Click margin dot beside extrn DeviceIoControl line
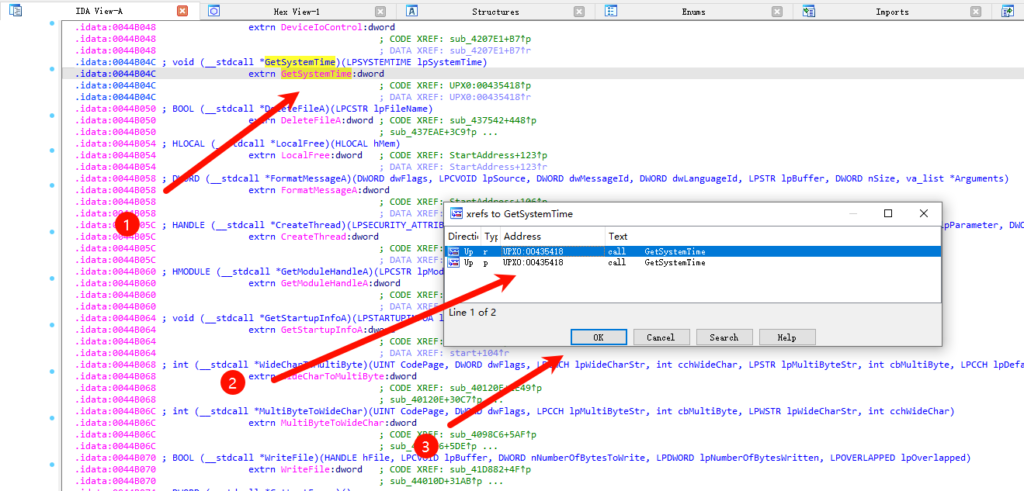 coord(52,24)
